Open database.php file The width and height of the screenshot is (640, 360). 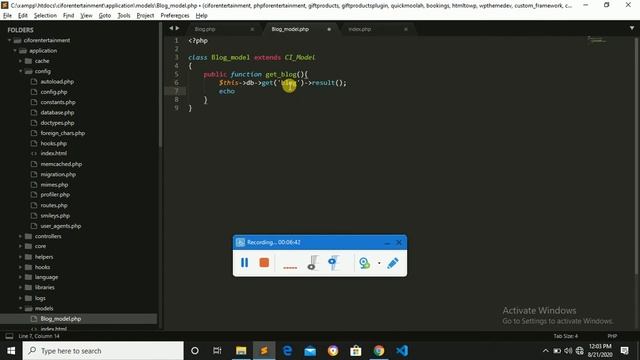[58, 112]
